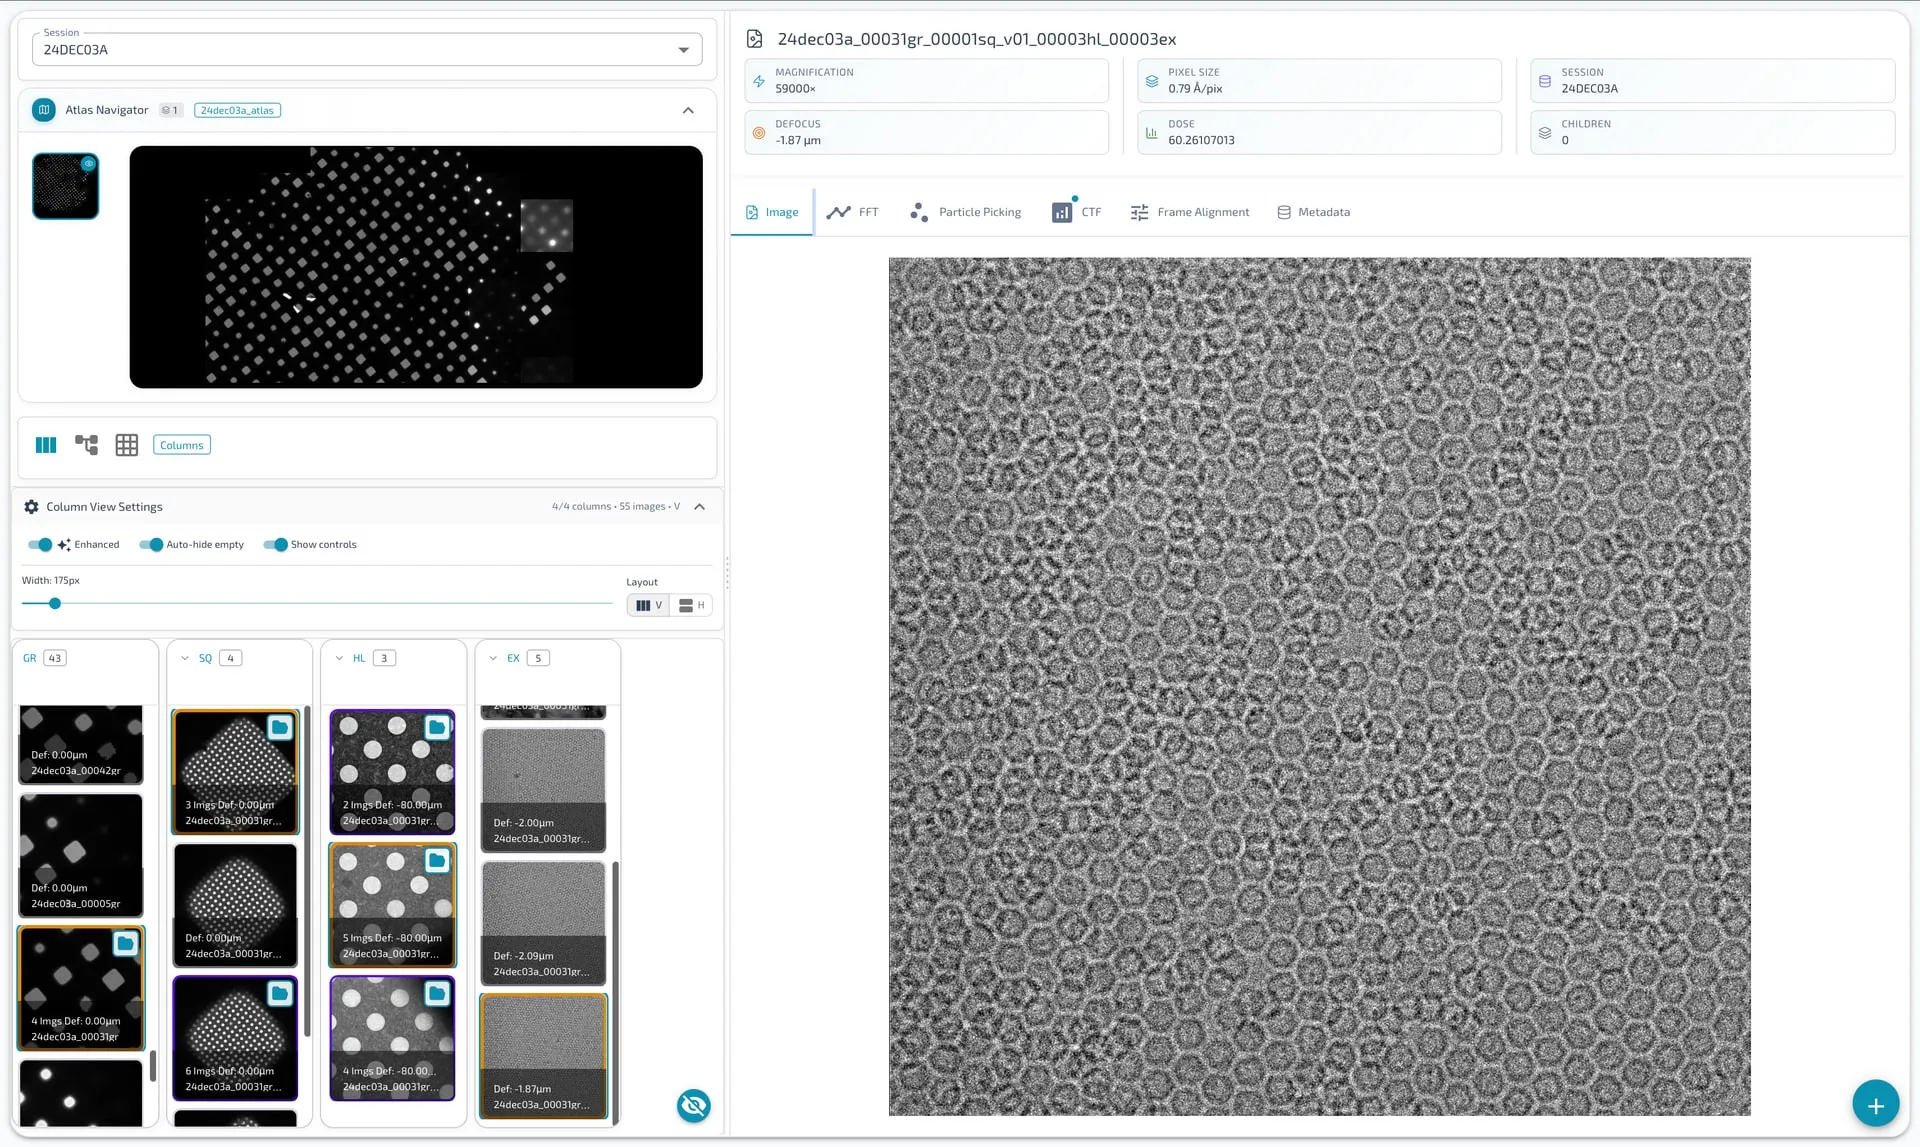Open the CTF tab
The width and height of the screenshot is (1920, 1147).
1076,212
